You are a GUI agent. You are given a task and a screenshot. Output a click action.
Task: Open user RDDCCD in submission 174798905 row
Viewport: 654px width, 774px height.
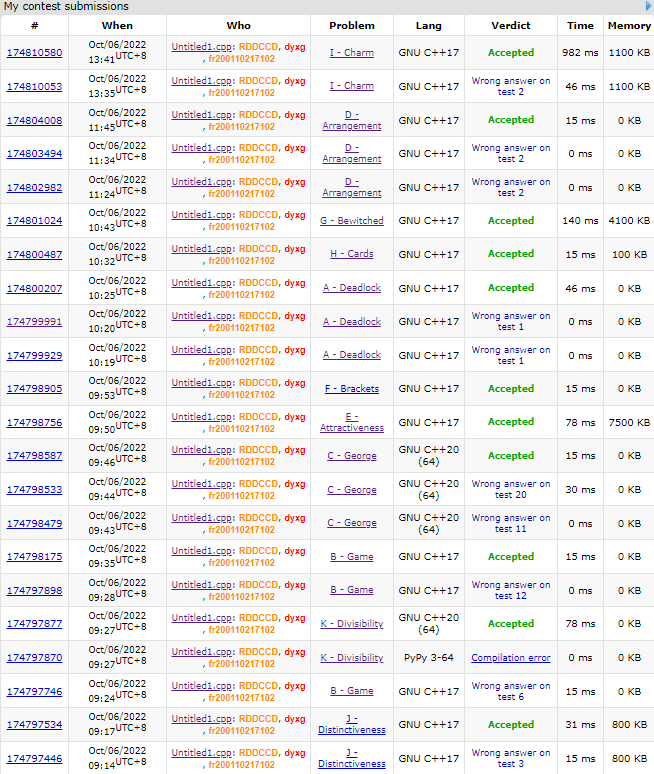click(x=258, y=383)
